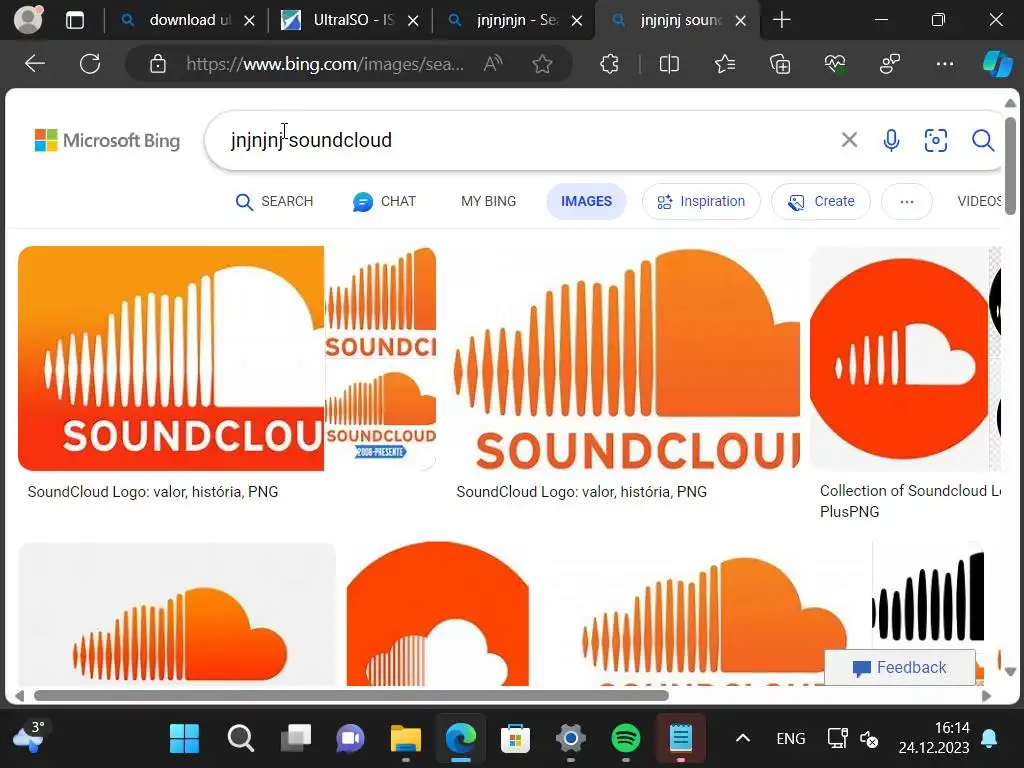The image size is (1024, 768).
Task: Add page to favorites star icon
Action: click(542, 64)
